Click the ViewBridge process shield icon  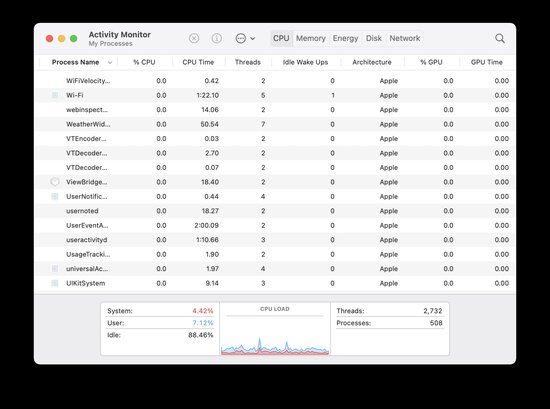pos(55,182)
